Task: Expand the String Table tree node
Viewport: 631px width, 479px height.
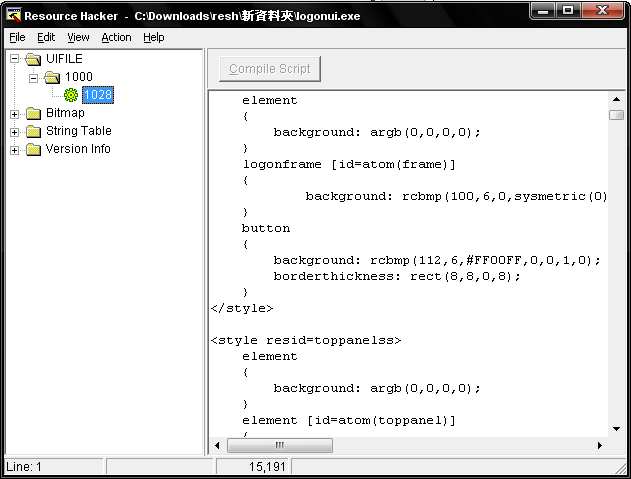Action: tap(14, 132)
